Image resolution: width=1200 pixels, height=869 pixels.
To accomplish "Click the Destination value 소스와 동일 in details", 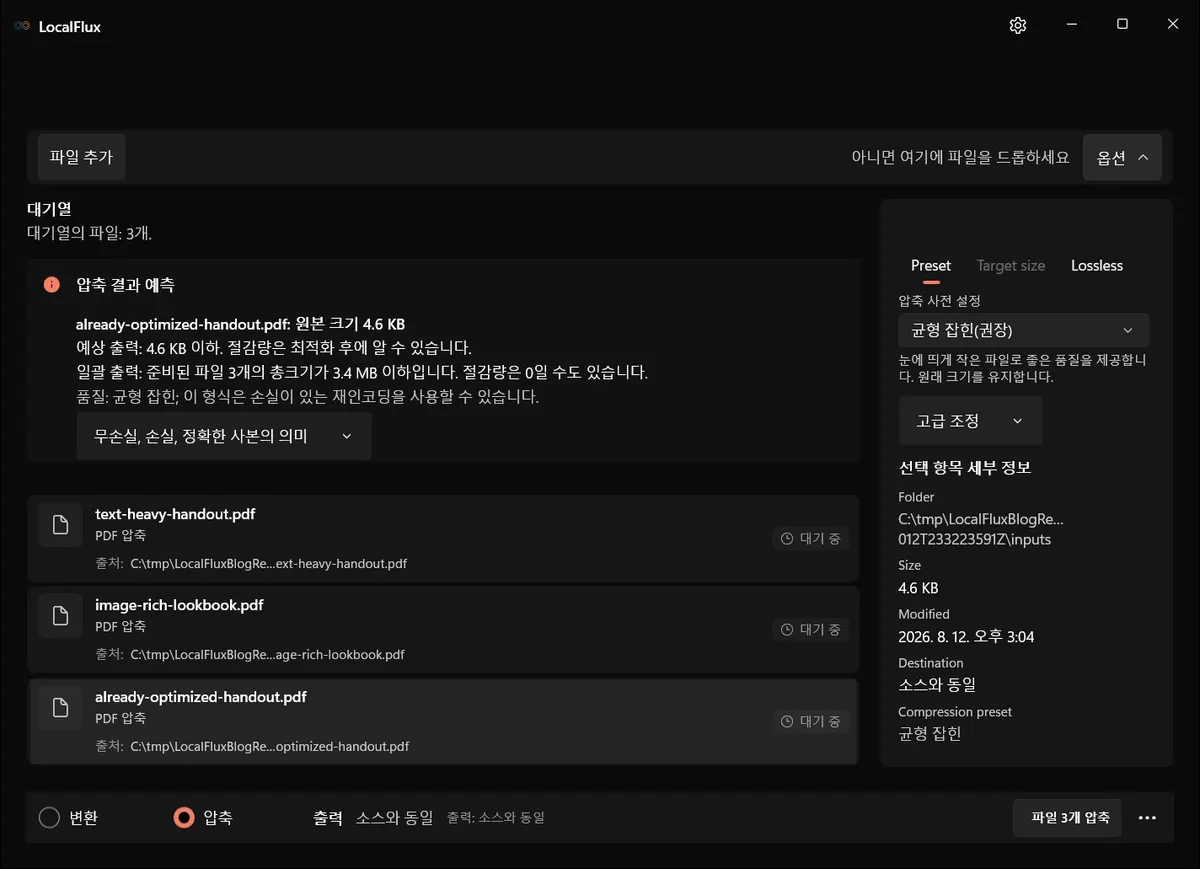I will pos(937,685).
